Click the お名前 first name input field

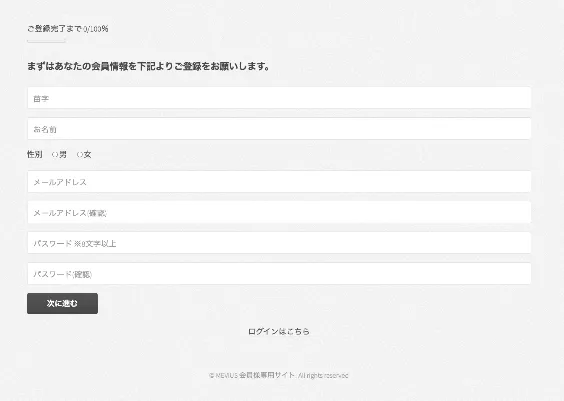[x=279, y=129]
